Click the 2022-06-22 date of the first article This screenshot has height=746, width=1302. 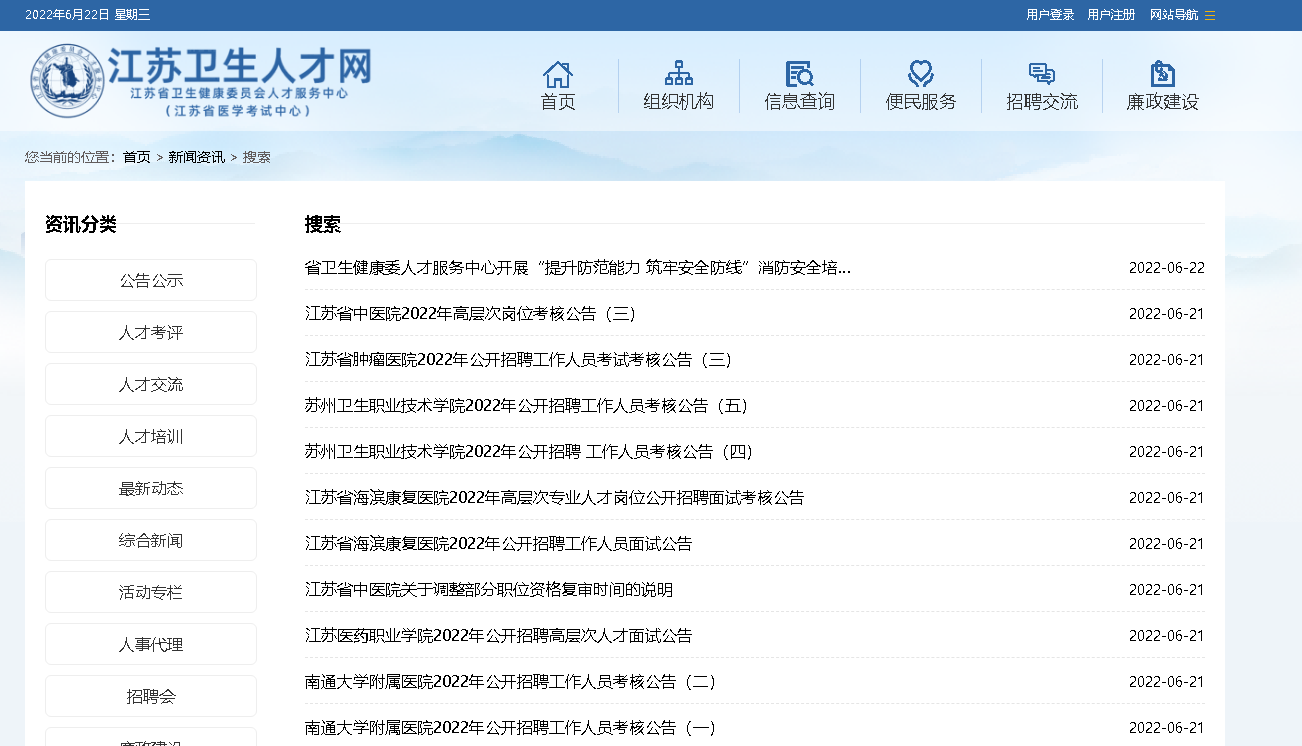[x=1166, y=268]
